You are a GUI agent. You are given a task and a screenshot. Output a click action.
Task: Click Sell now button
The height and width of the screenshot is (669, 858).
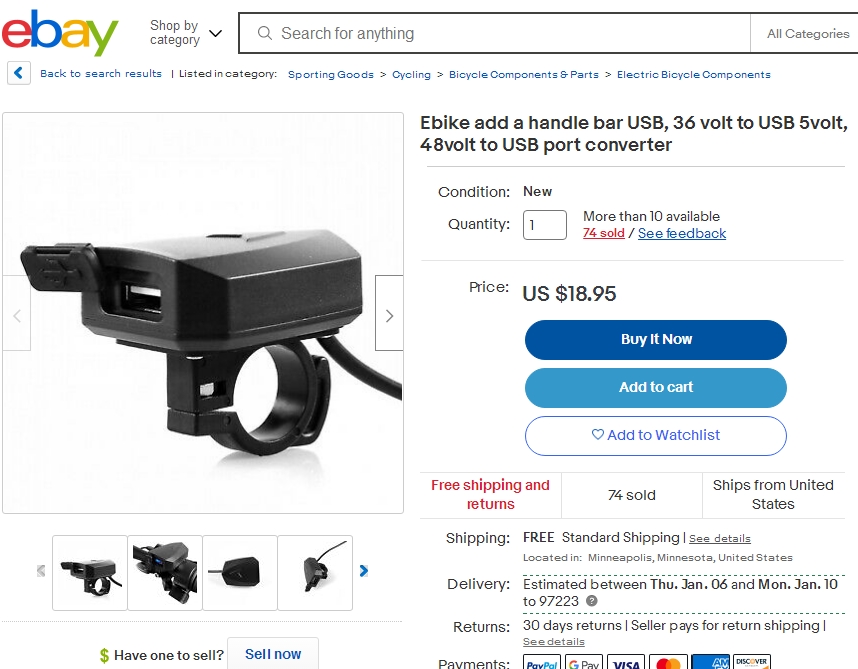pos(273,654)
